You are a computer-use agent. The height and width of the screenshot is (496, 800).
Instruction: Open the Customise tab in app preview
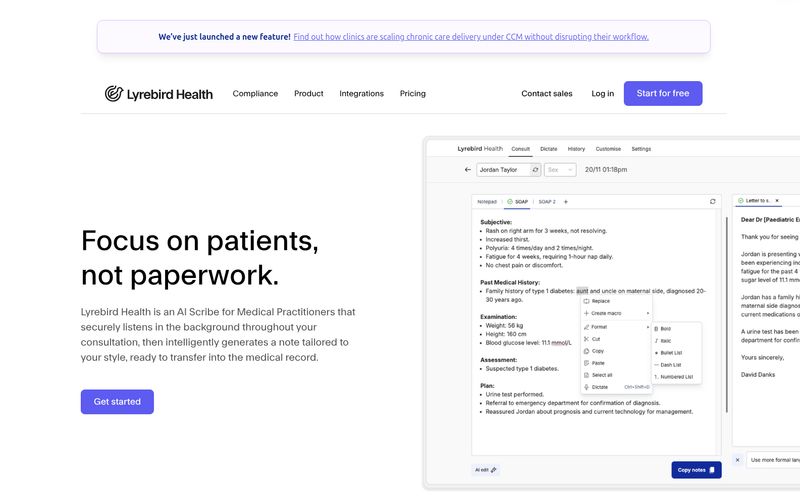pyautogui.click(x=608, y=149)
